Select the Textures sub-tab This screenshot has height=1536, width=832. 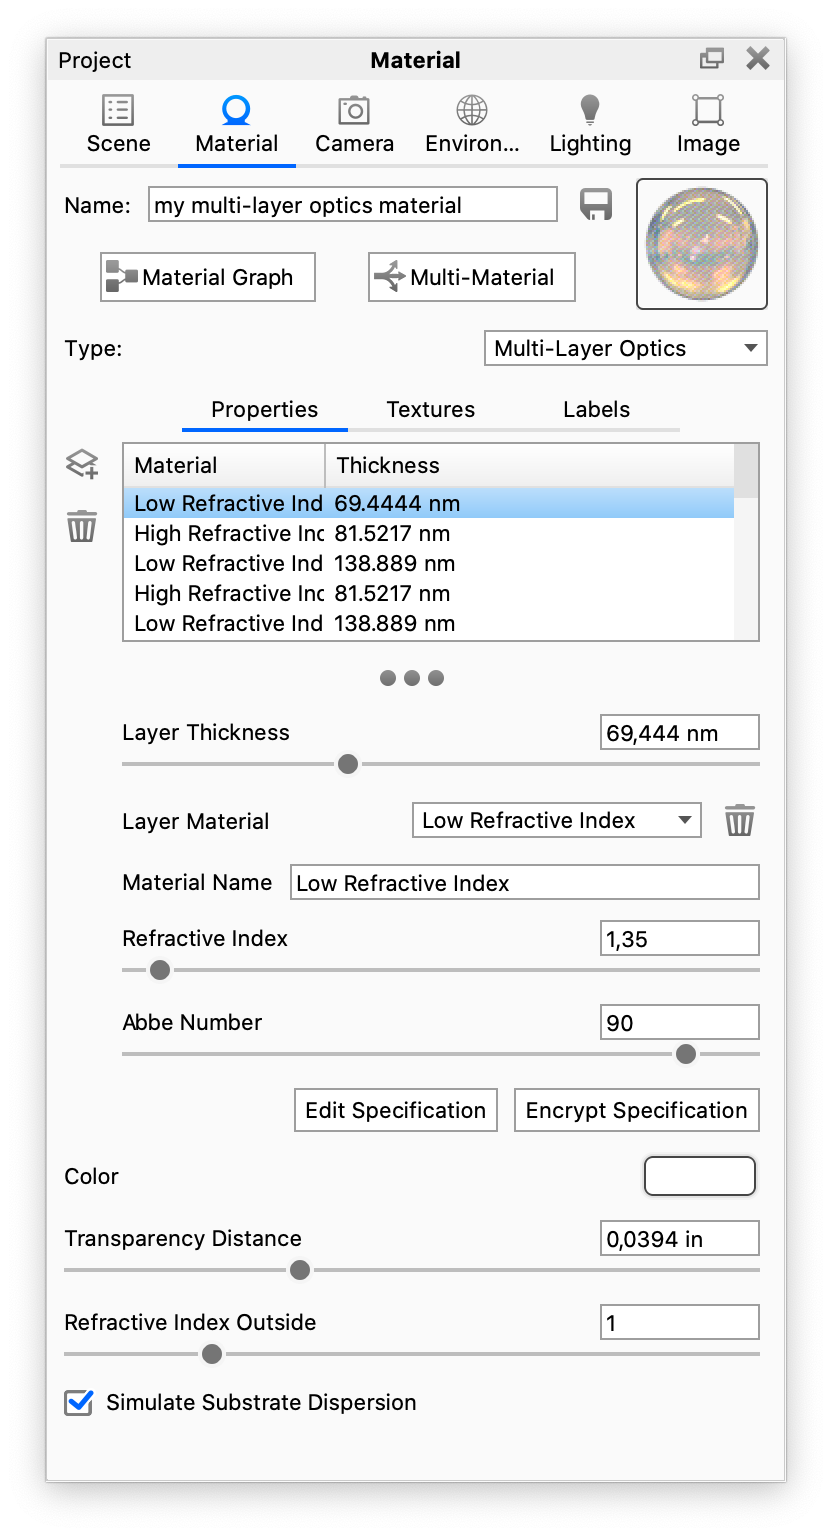point(431,409)
